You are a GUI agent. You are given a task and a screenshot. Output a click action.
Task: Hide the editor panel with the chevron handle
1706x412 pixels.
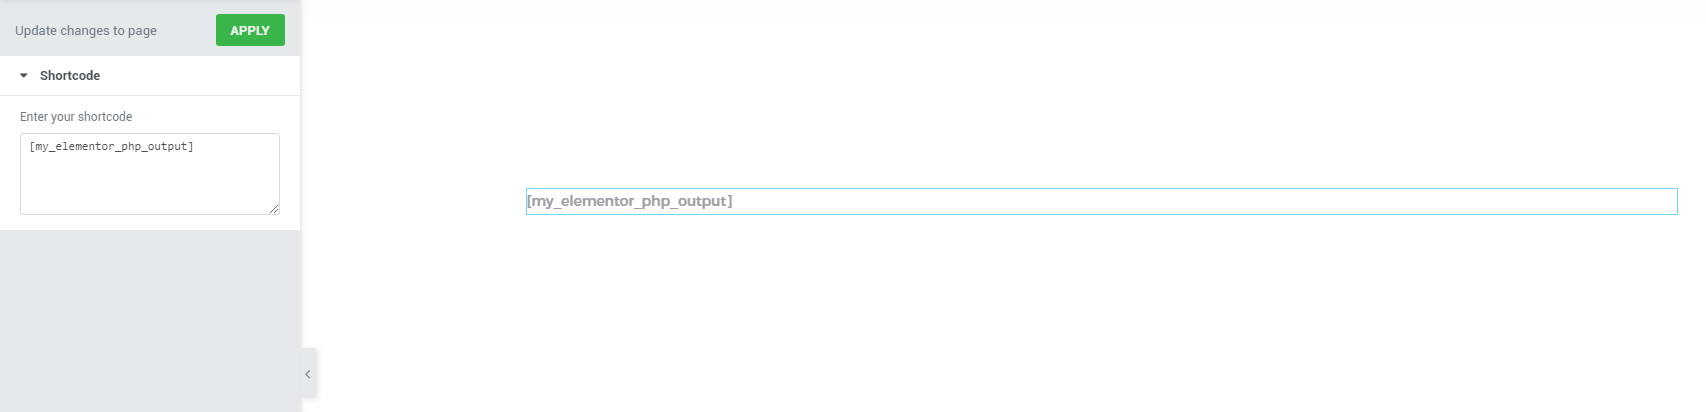pos(308,374)
